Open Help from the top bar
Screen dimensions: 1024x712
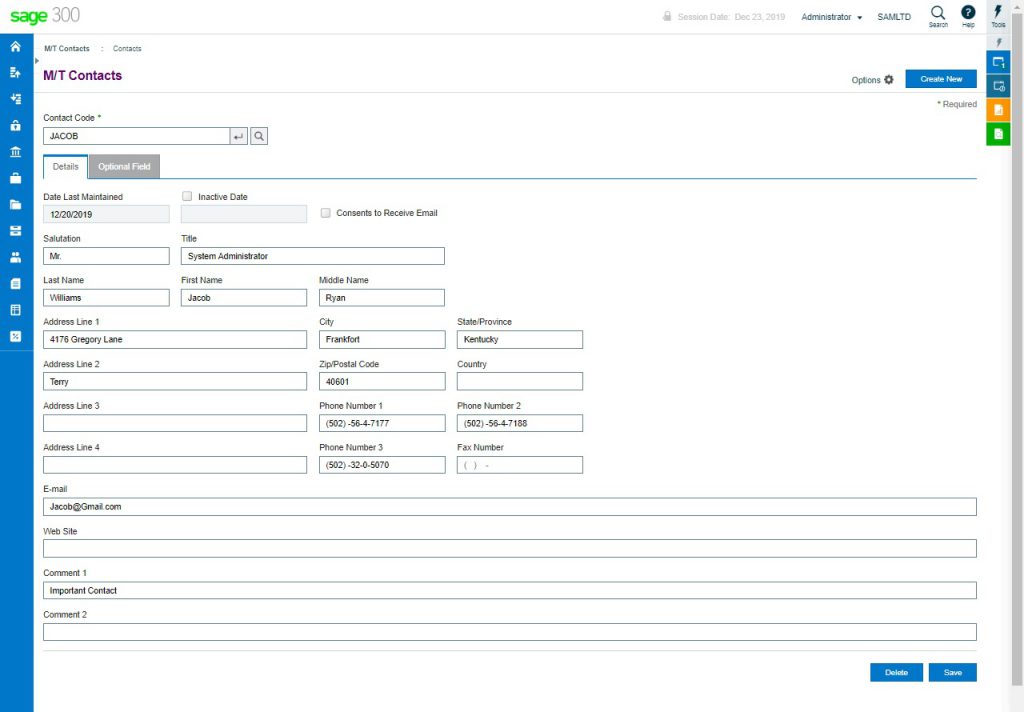pyautogui.click(x=968, y=15)
